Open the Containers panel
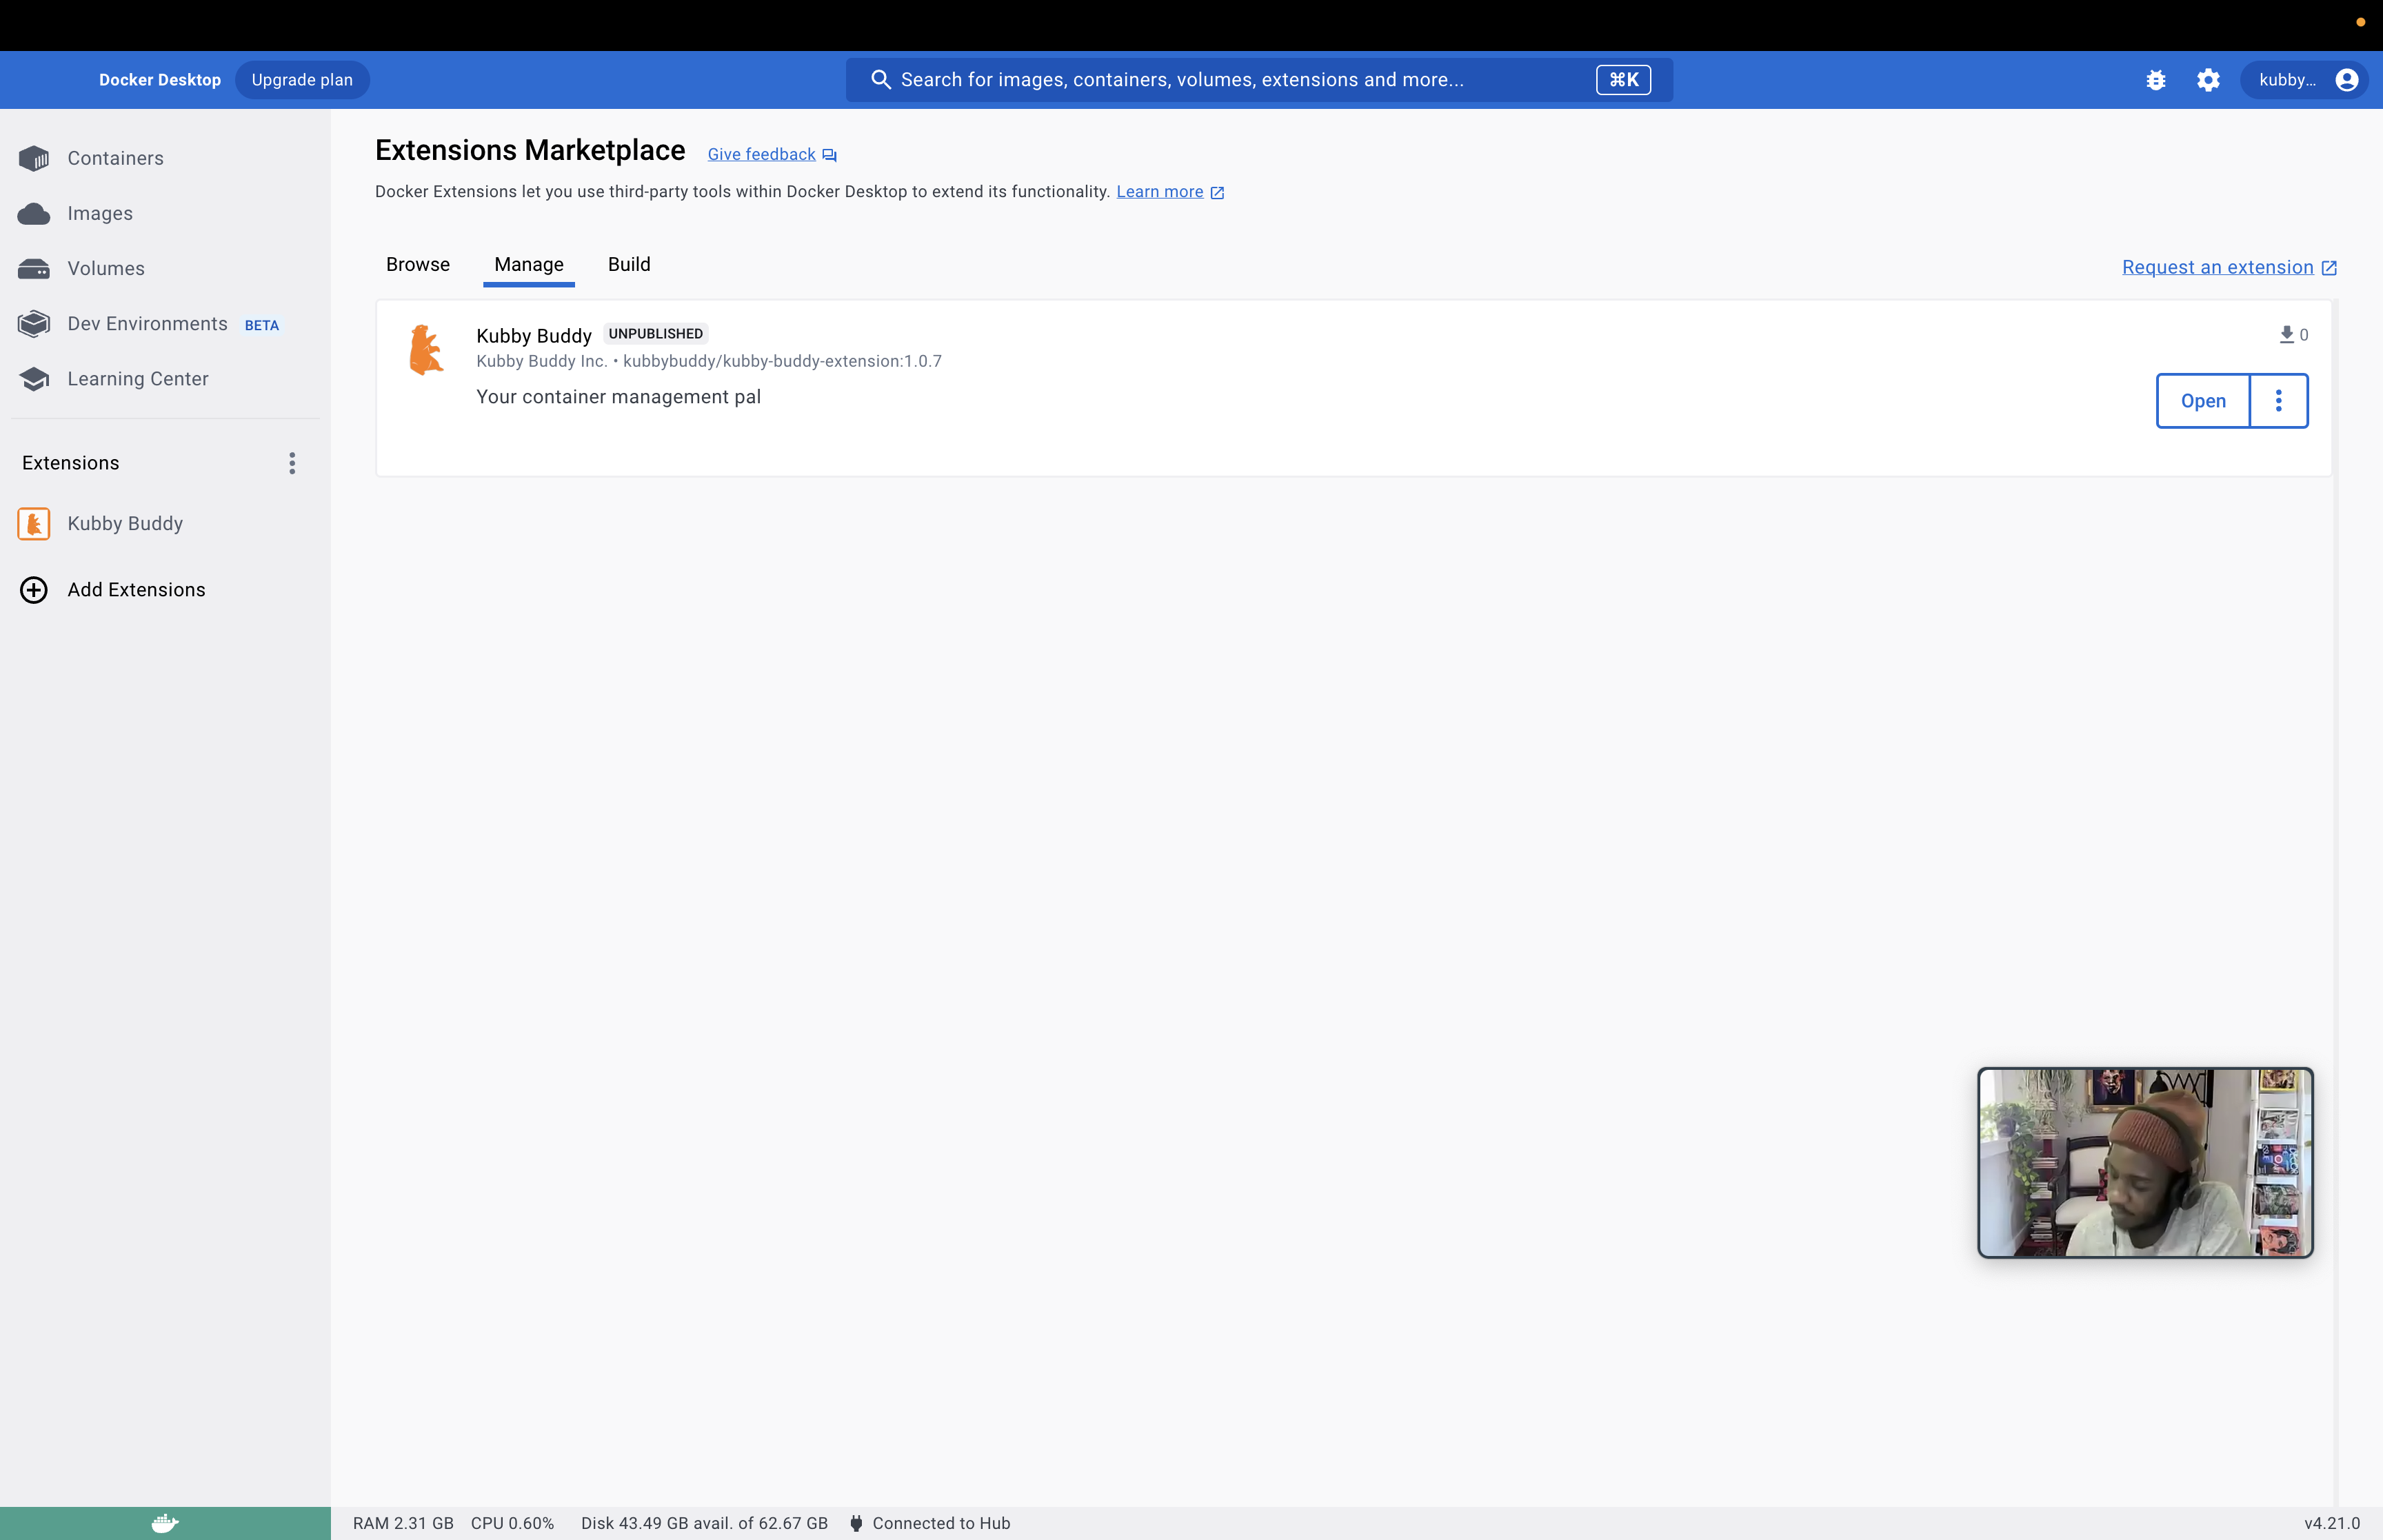This screenshot has width=2383, height=1540. (115, 158)
